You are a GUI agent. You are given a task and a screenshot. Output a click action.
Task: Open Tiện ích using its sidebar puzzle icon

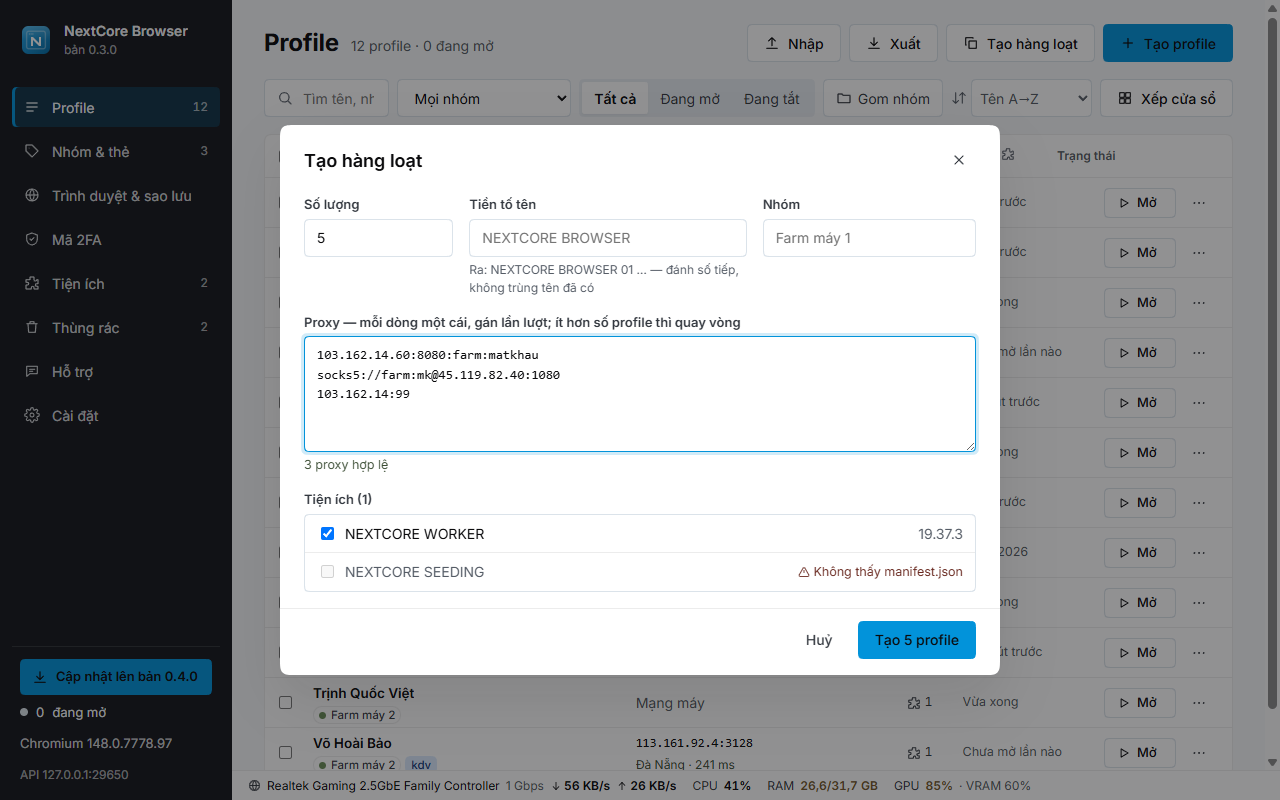pos(32,283)
